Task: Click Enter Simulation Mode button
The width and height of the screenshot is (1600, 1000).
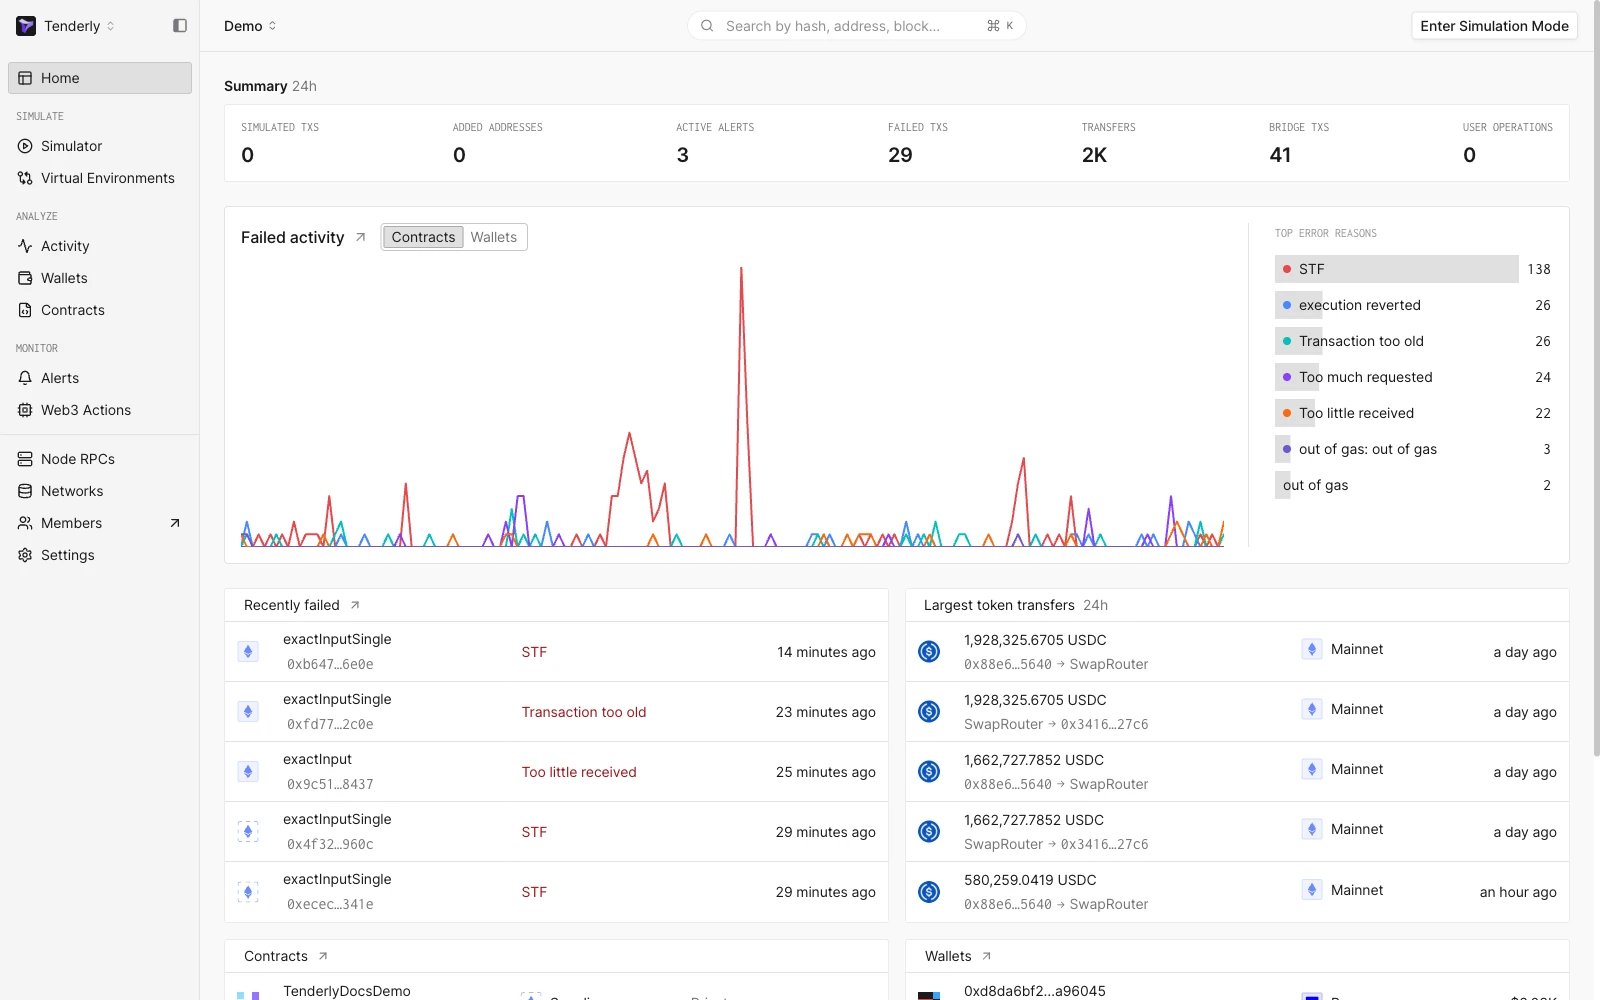Action: [x=1494, y=26]
